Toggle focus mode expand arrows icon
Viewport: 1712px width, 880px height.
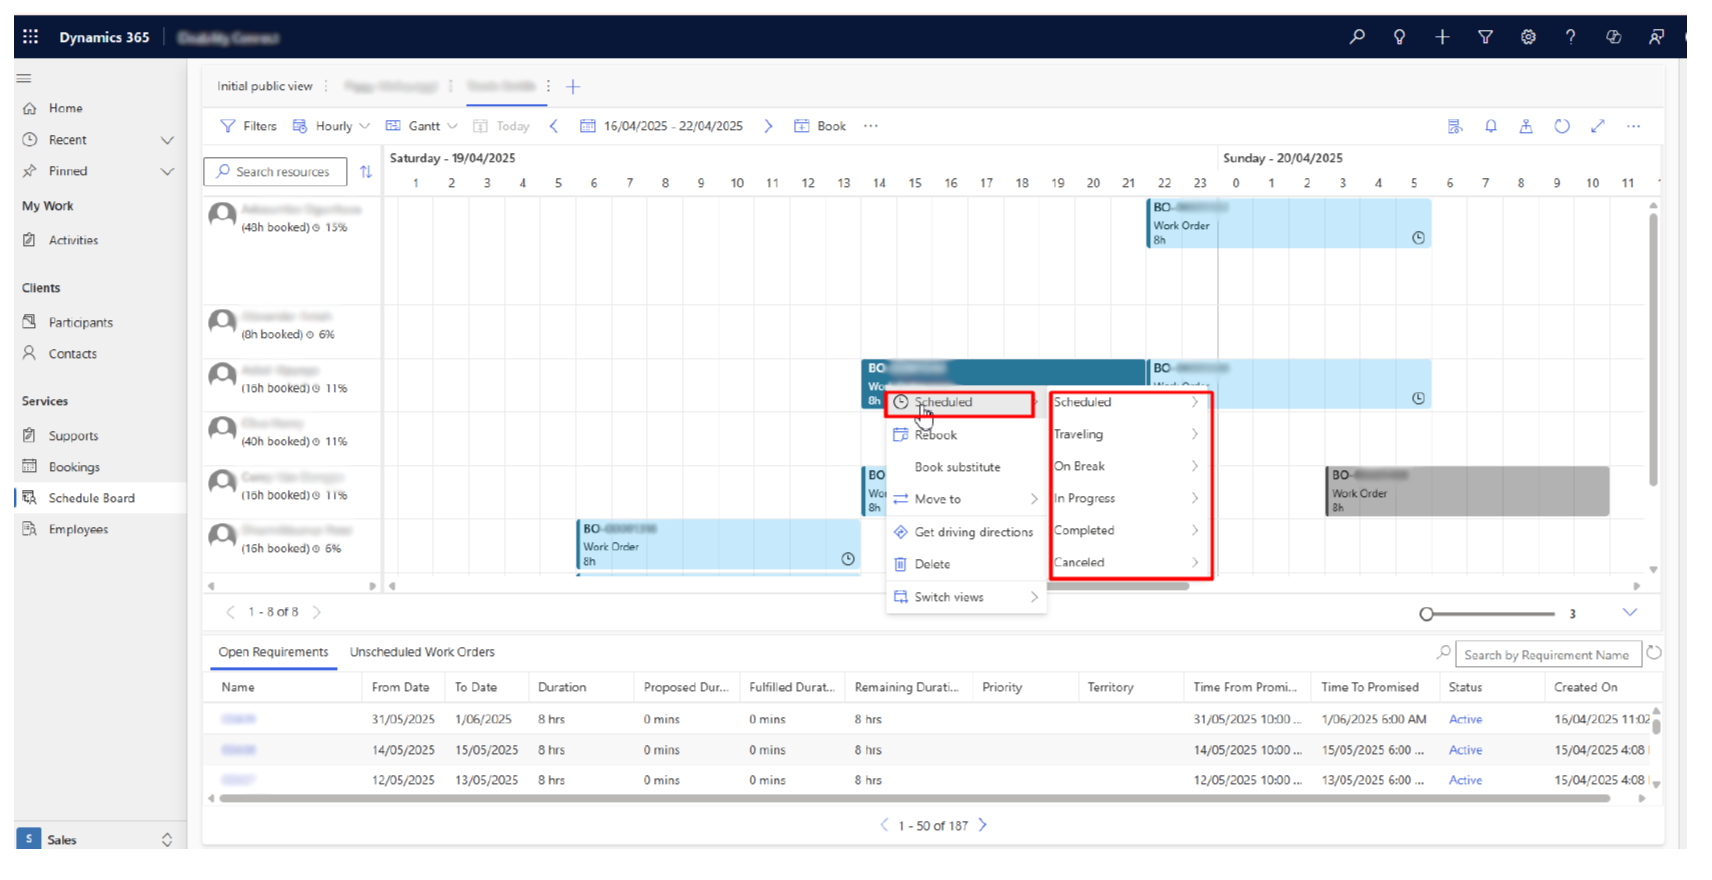1598,126
